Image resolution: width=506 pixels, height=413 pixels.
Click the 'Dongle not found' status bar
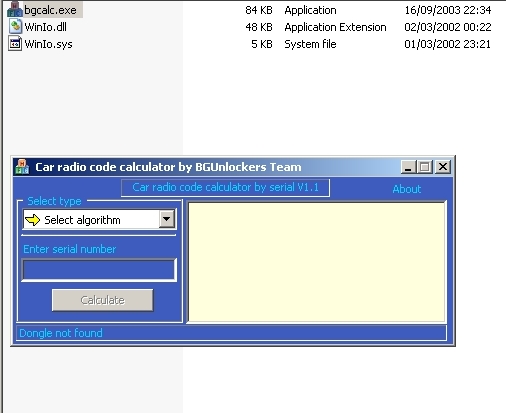tap(231, 333)
